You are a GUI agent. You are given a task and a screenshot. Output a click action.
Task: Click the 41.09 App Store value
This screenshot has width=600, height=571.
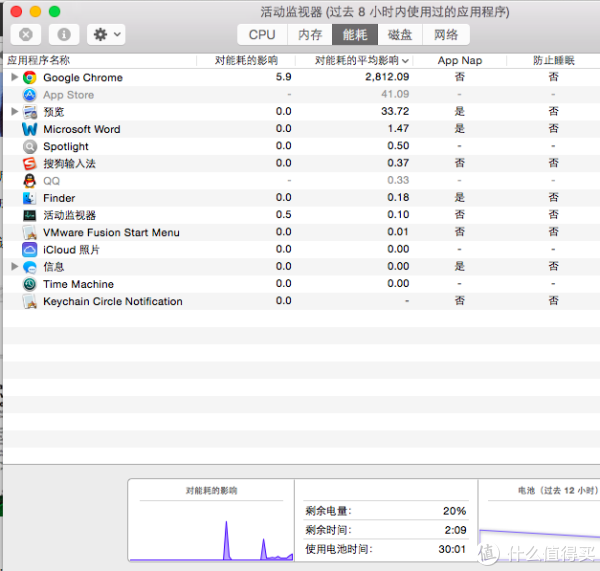coord(395,94)
